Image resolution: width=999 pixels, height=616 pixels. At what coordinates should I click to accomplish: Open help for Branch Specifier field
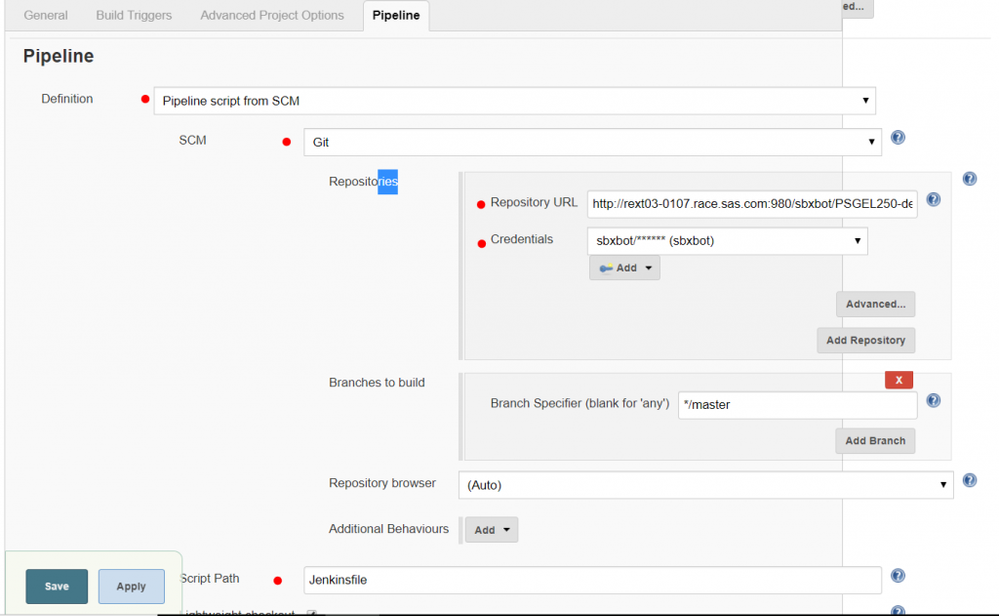click(x=933, y=401)
